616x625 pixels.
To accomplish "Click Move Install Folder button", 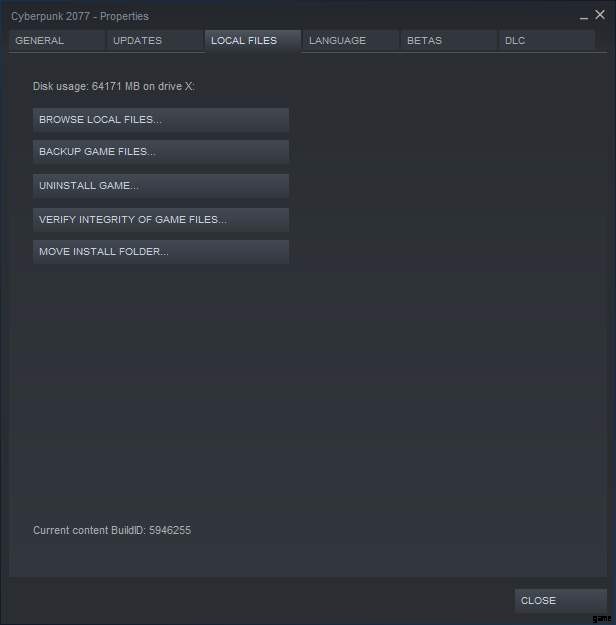I will point(161,252).
